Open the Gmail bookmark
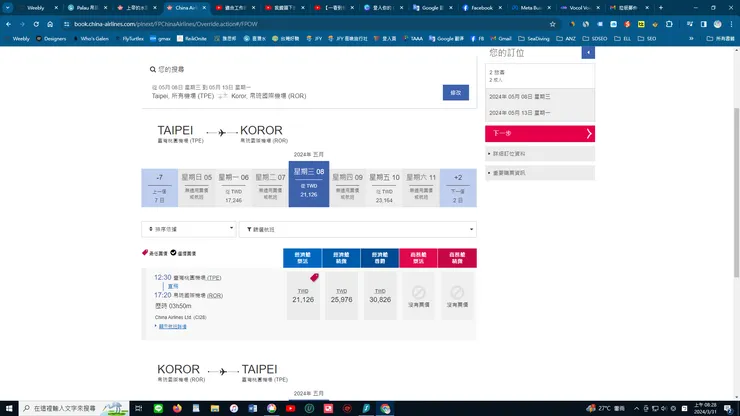This screenshot has width=740, height=416. click(x=501, y=39)
